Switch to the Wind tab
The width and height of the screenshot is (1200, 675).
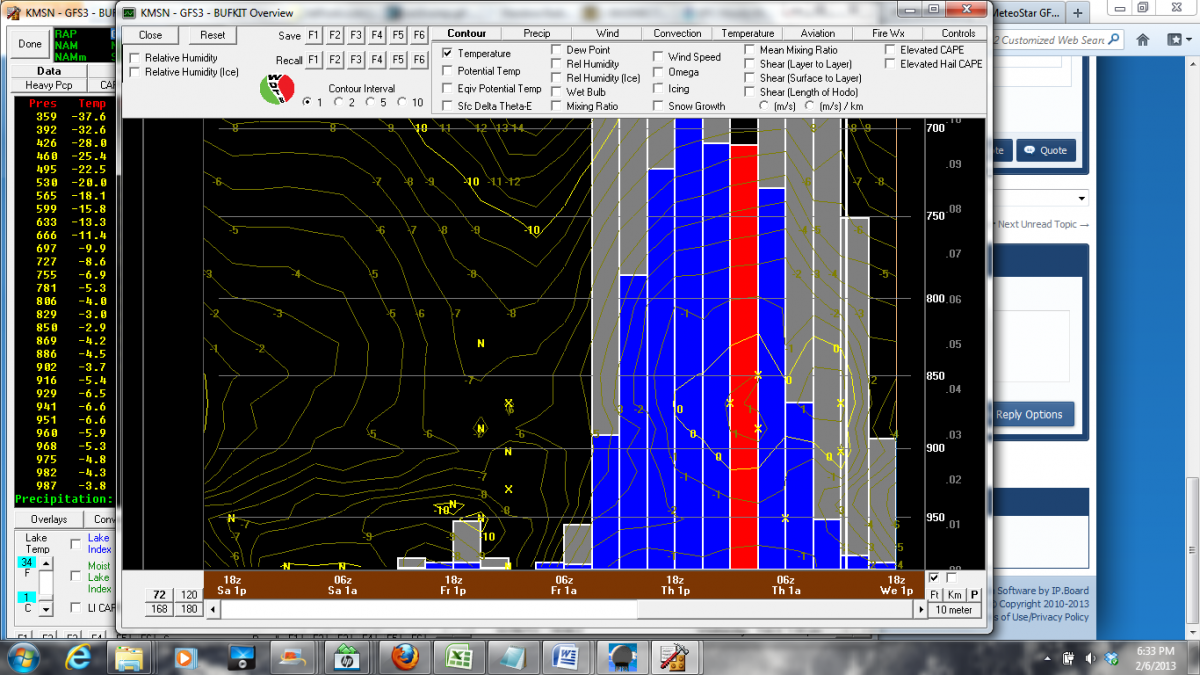pos(607,33)
